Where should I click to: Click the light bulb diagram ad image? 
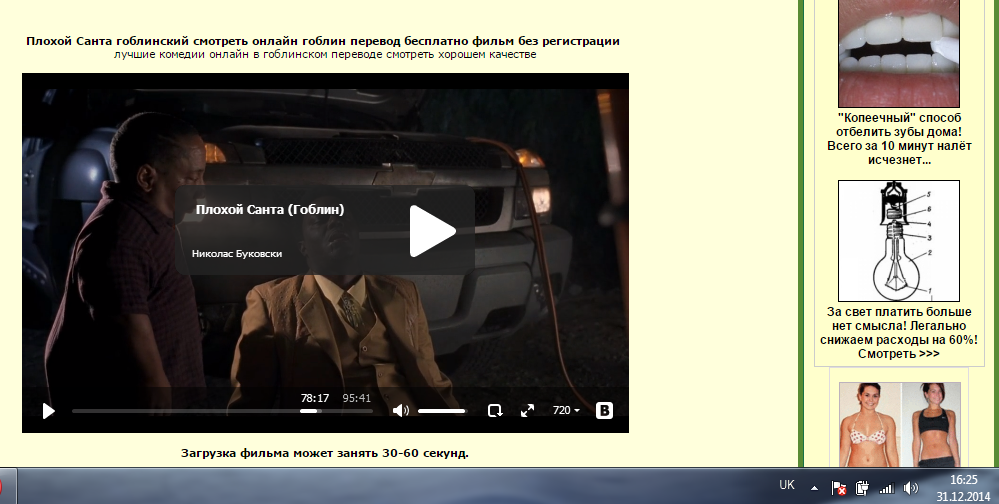click(x=898, y=241)
